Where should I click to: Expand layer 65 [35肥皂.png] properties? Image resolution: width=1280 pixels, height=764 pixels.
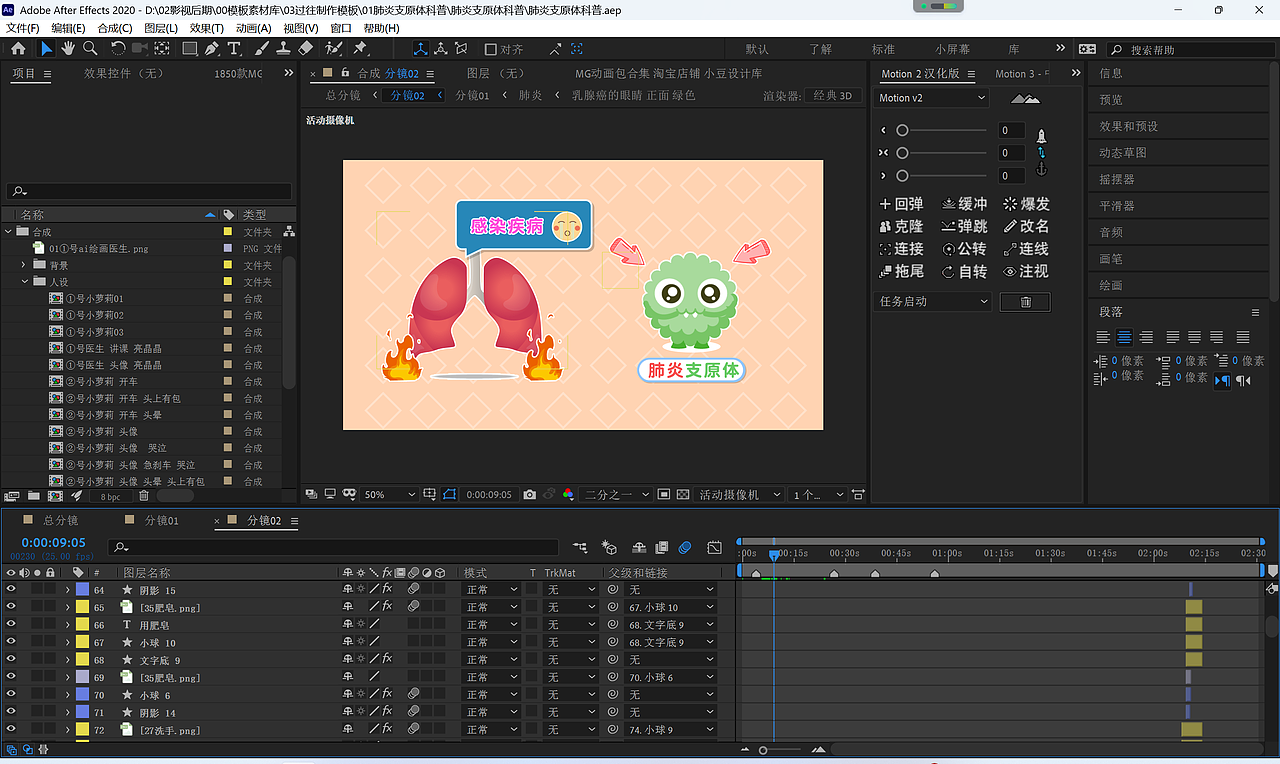tap(67, 607)
